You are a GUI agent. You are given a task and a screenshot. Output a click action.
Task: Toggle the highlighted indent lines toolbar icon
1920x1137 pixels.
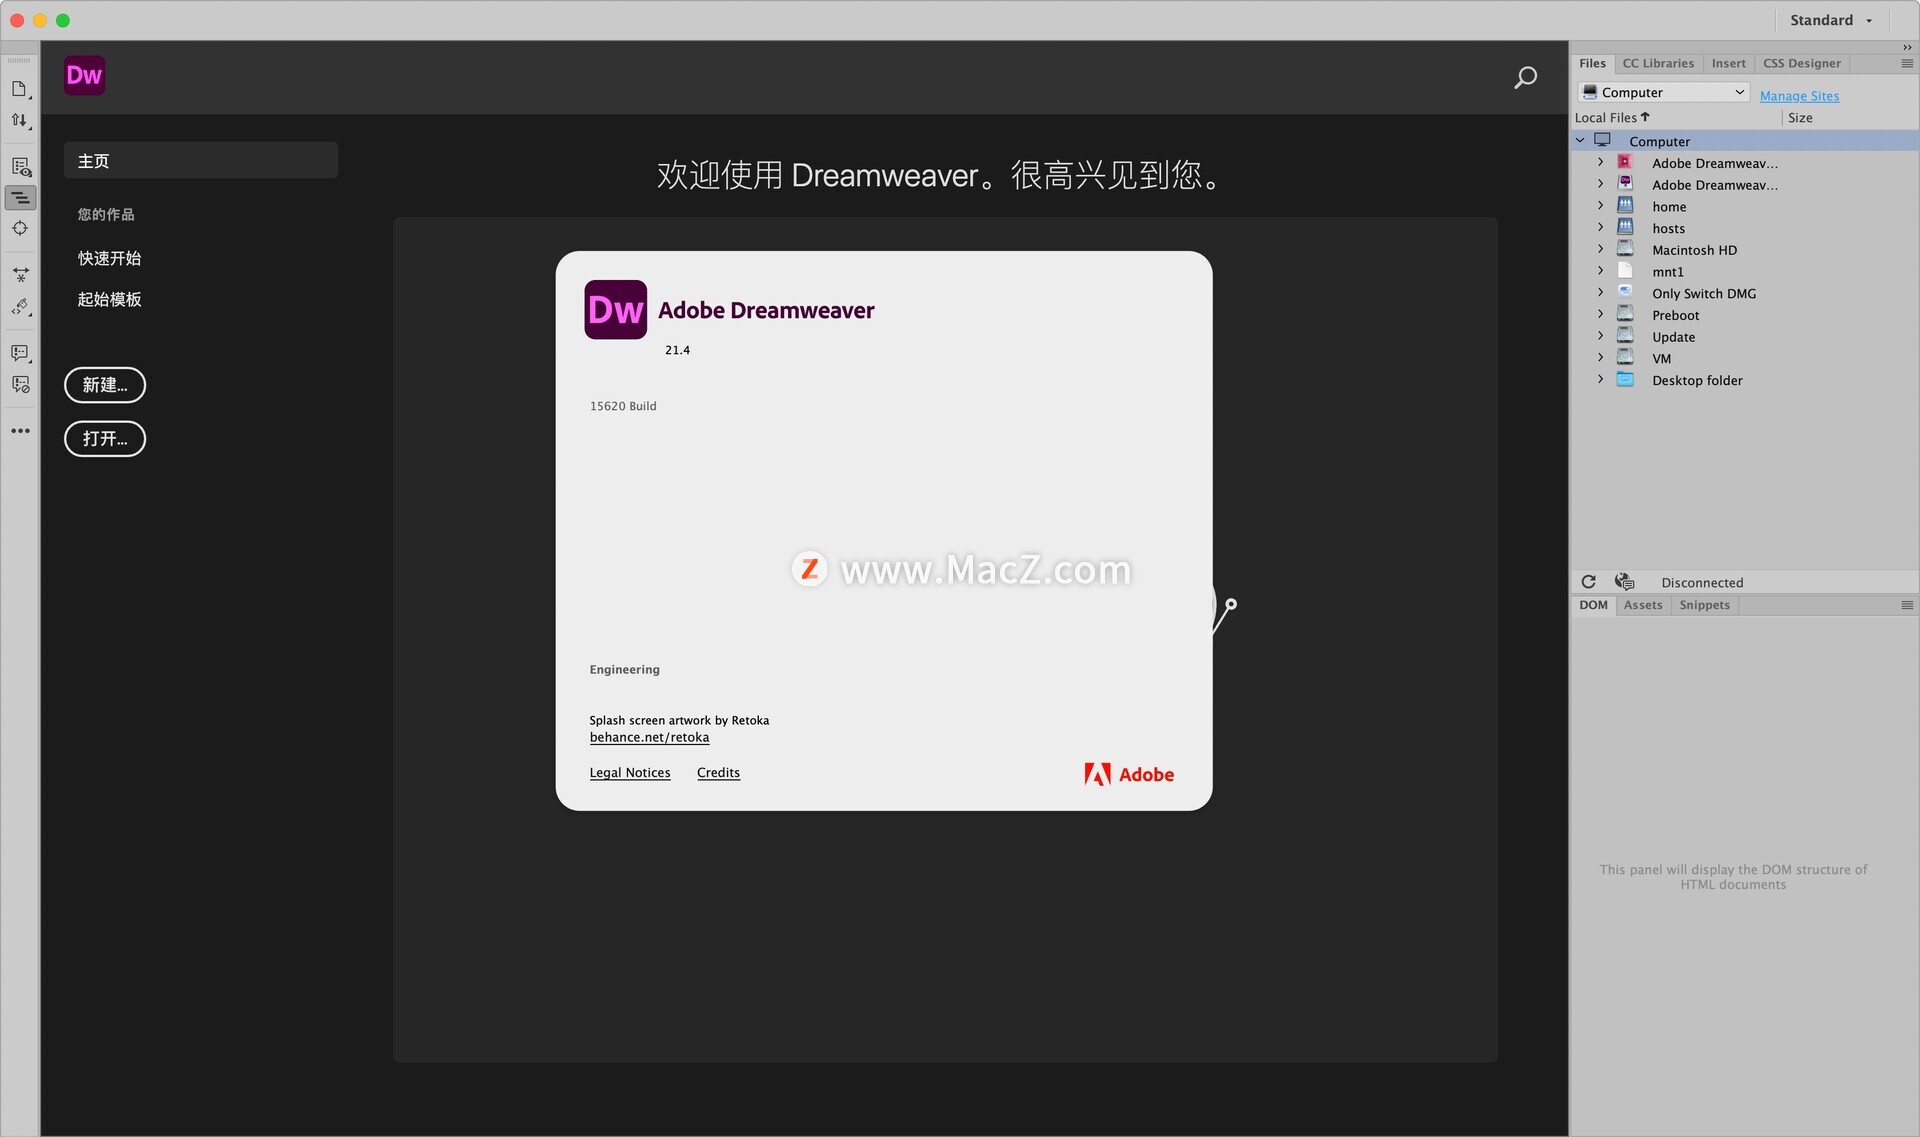pyautogui.click(x=20, y=198)
